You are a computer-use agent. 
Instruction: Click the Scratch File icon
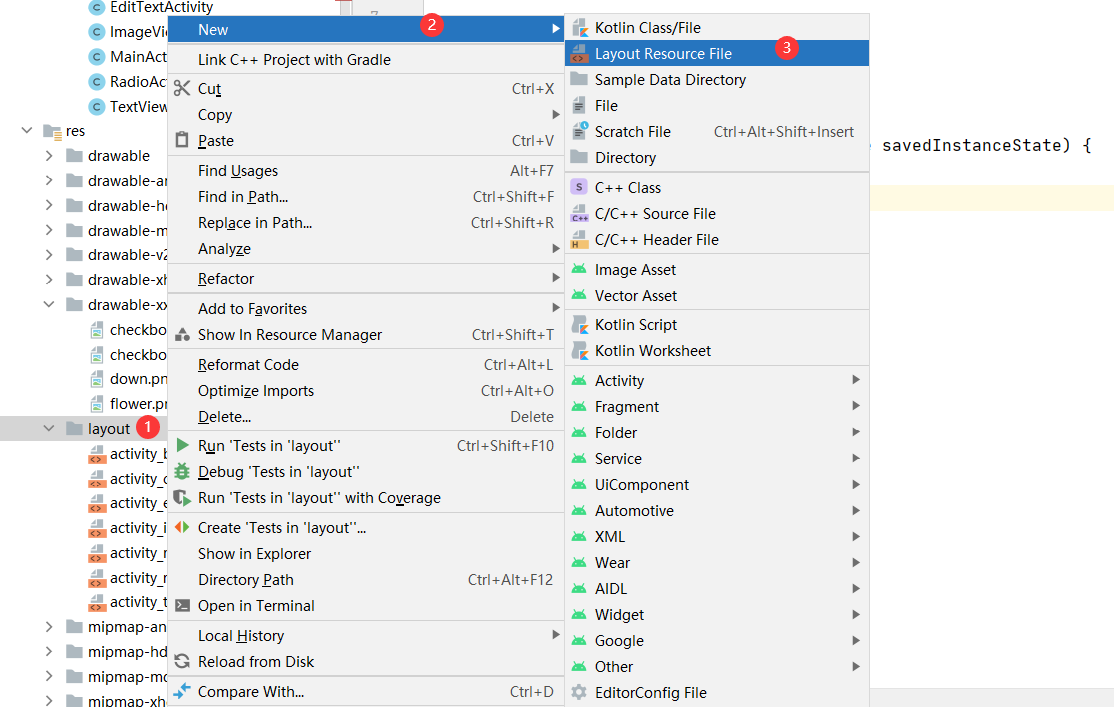pyautogui.click(x=579, y=131)
